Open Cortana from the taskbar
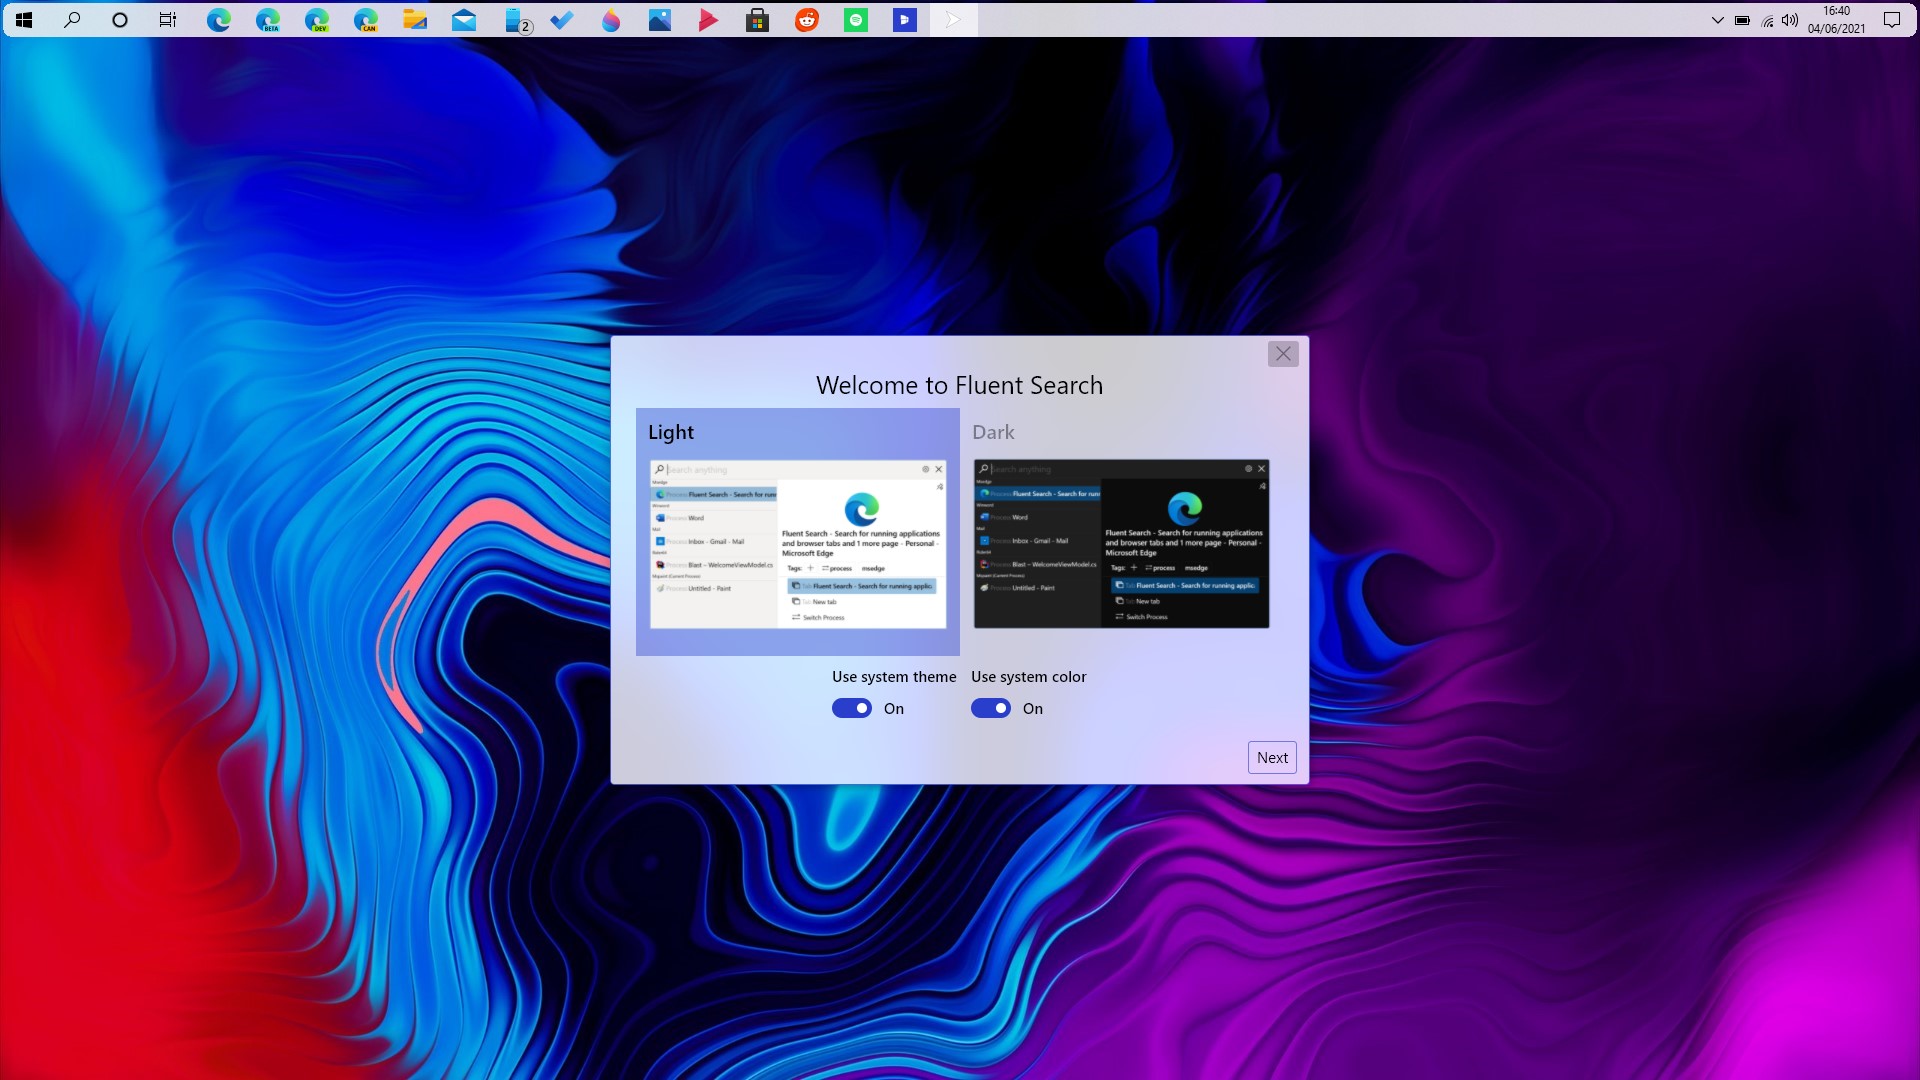Viewport: 1920px width, 1080px height. point(120,20)
